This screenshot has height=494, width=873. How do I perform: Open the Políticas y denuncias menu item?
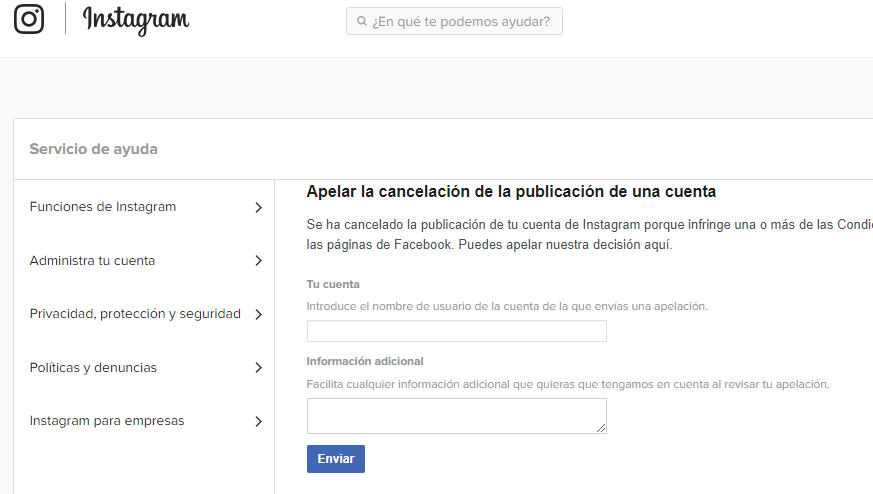point(94,368)
